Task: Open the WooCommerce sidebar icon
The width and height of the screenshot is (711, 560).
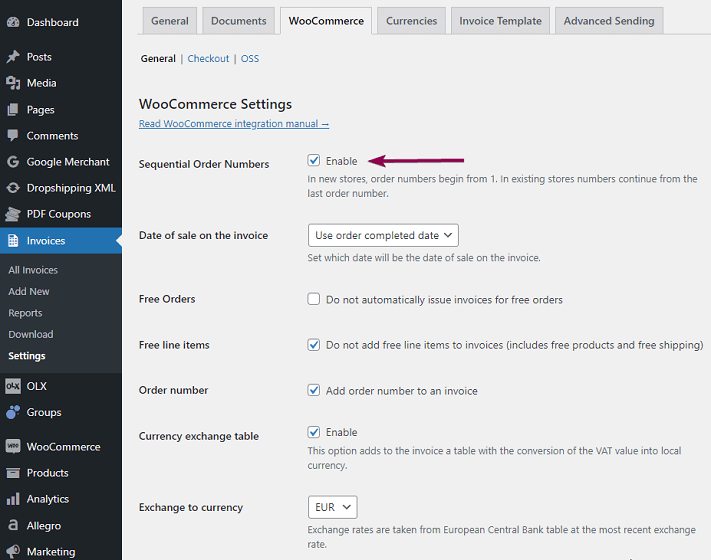Action: click(13, 447)
